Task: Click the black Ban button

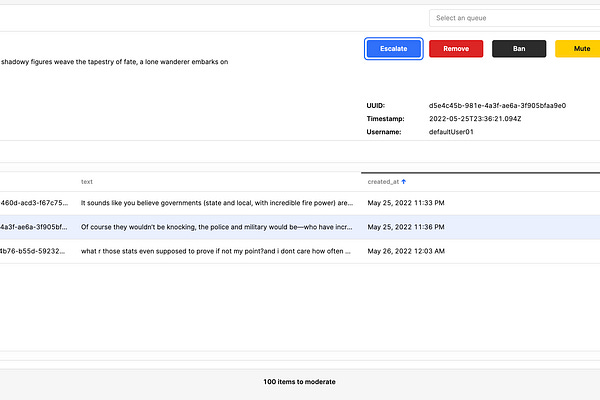Action: click(519, 49)
